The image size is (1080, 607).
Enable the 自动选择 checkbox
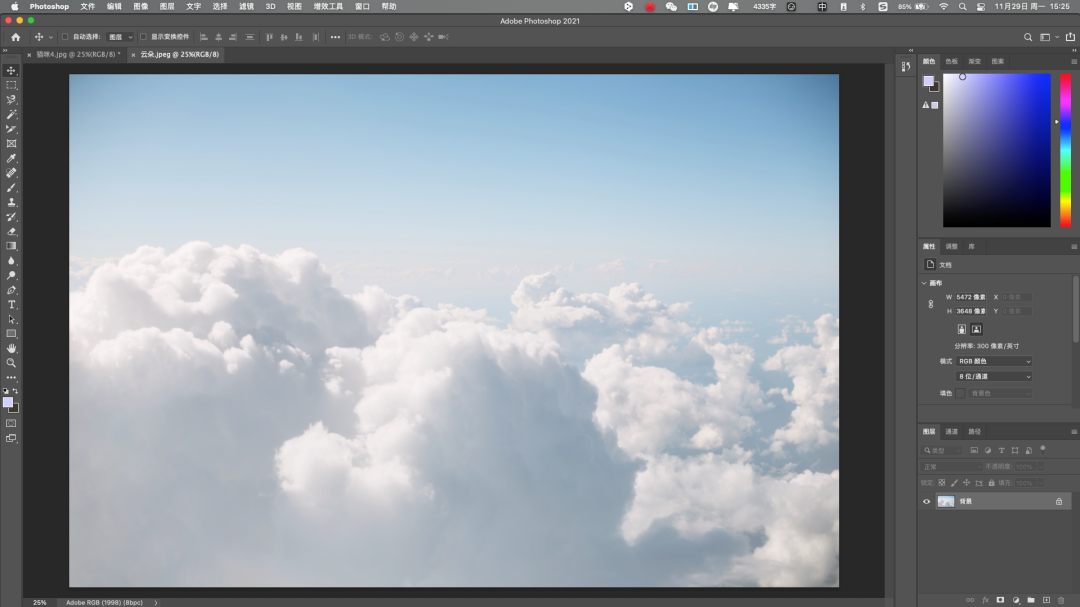65,37
